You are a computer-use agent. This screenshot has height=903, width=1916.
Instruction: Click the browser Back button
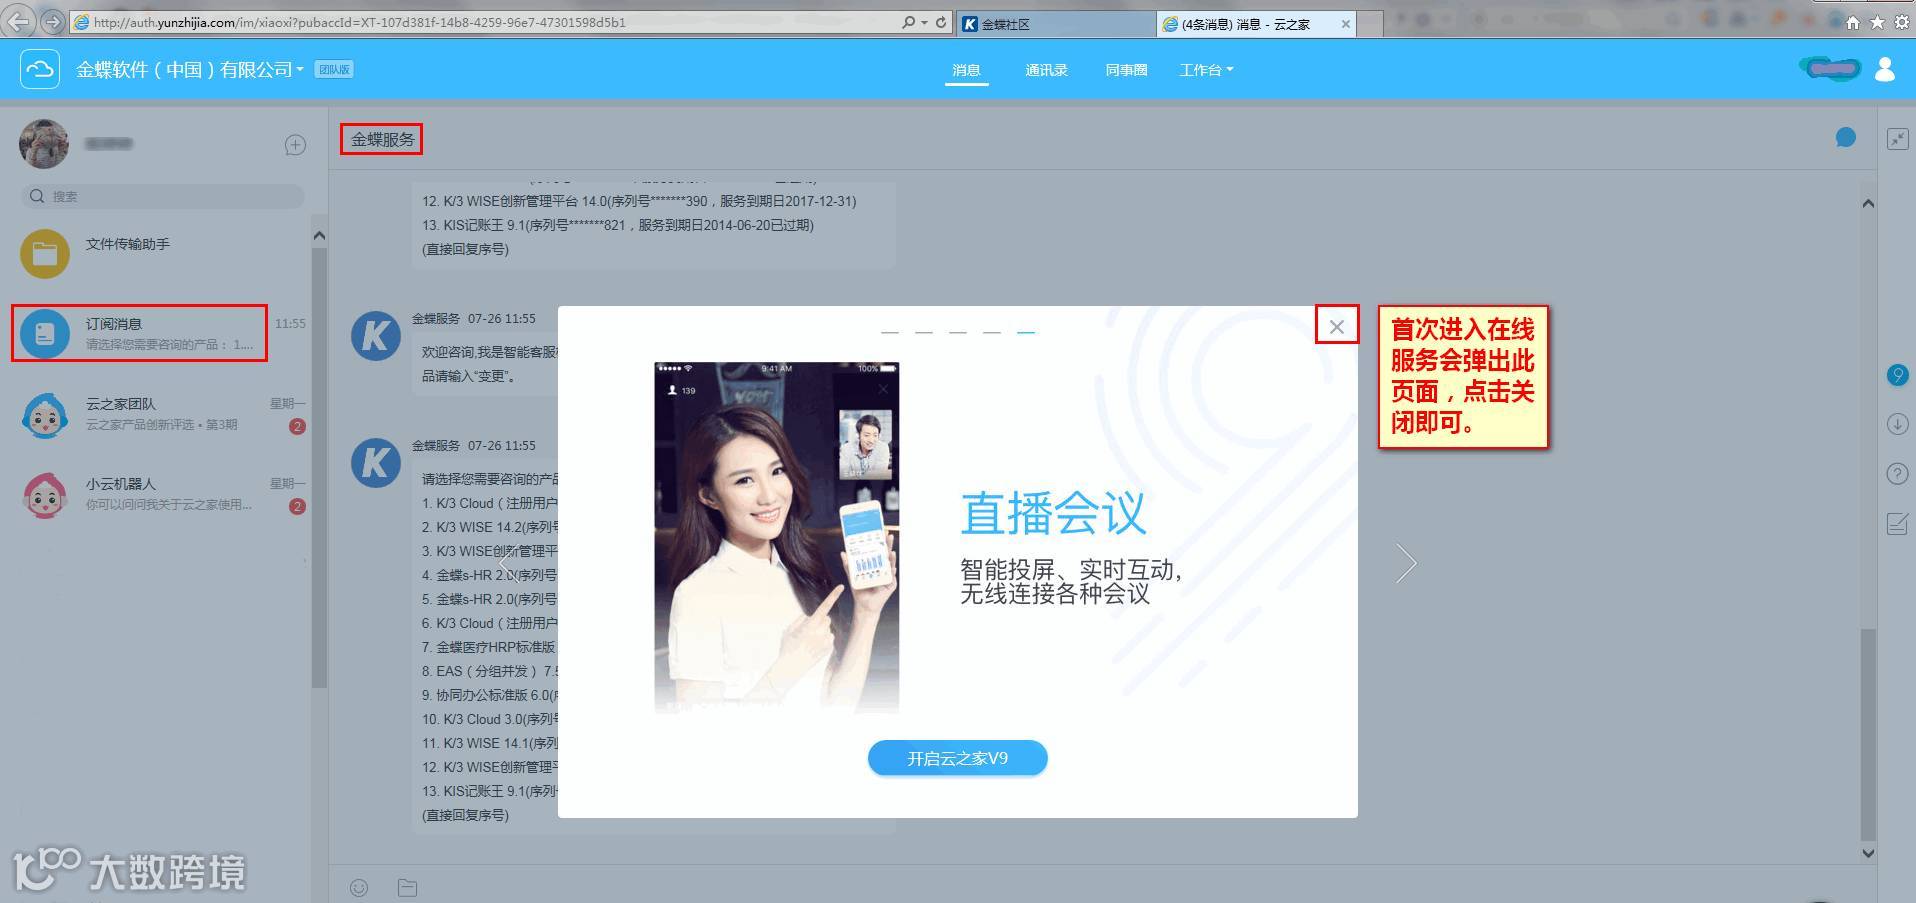tap(19, 21)
